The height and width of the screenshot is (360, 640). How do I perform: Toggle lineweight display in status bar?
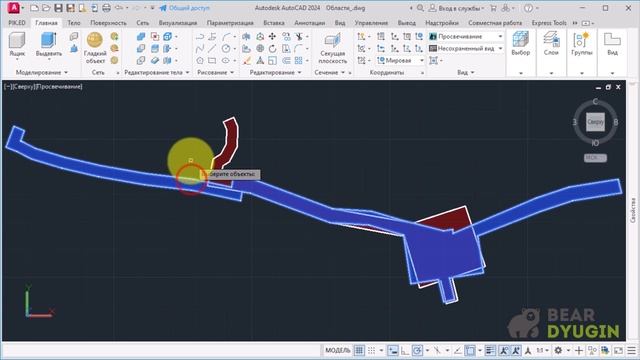click(490, 350)
